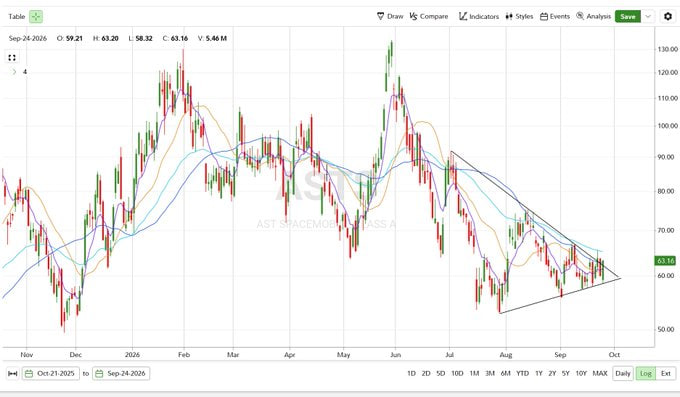Edit the Sep-24-2026 end date field
680x397 pixels.
pos(121,374)
